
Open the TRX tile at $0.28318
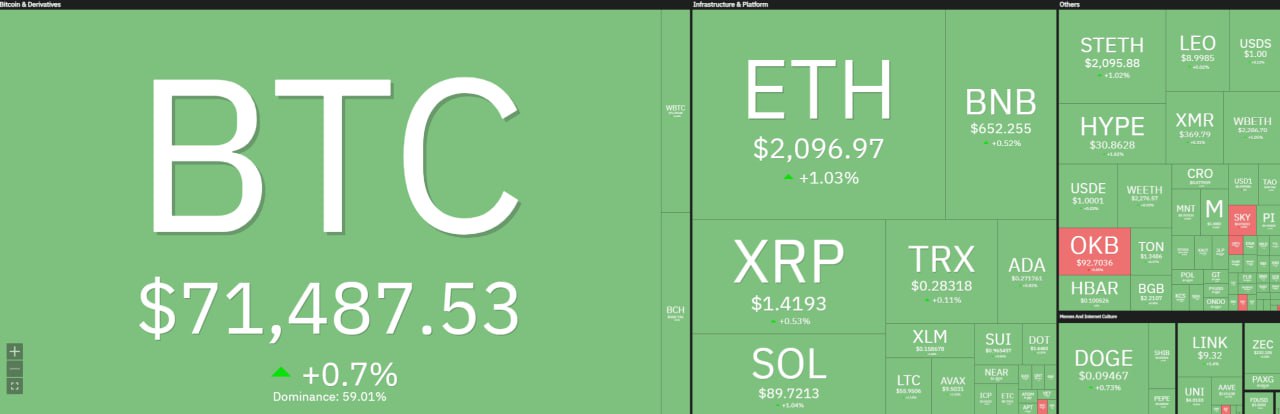(x=941, y=270)
